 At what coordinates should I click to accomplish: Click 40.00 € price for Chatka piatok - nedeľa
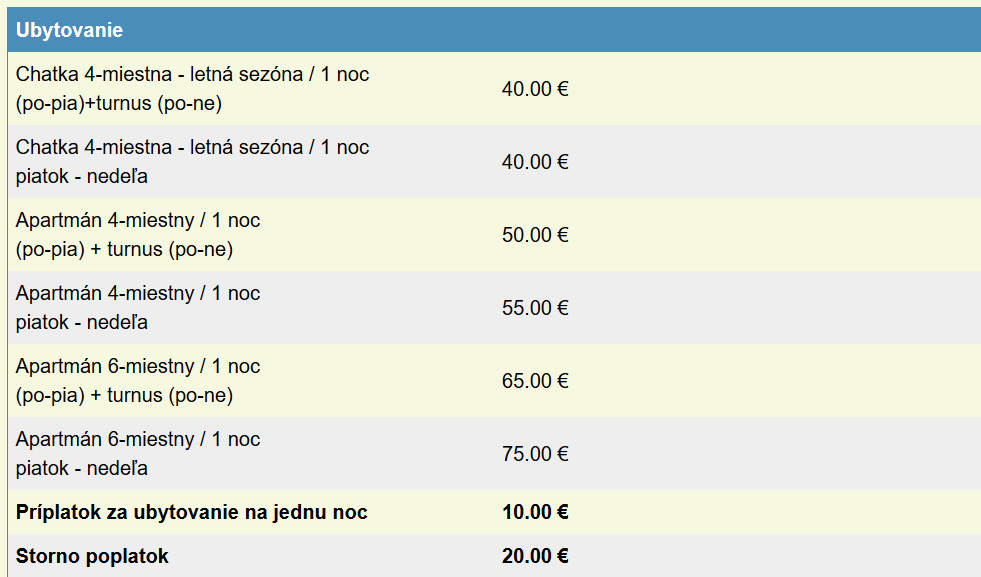[x=535, y=162]
